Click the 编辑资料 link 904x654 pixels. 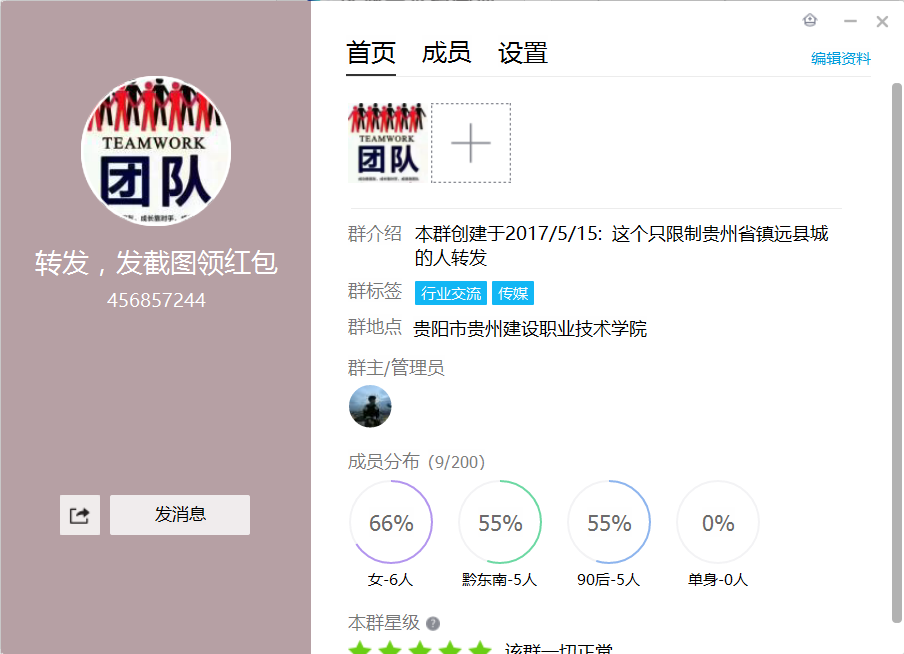click(840, 59)
